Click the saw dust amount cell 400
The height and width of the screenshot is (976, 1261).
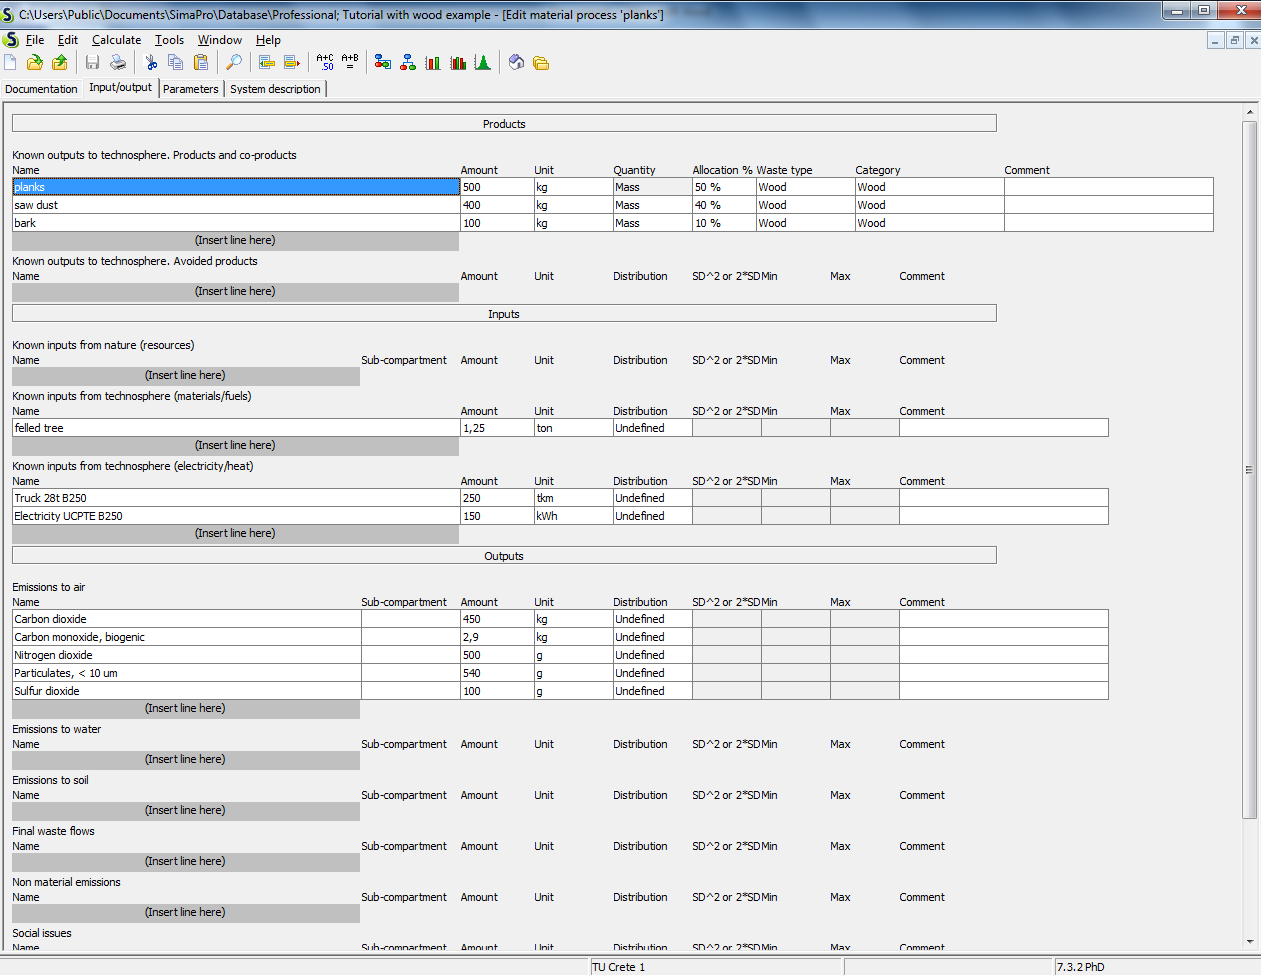[497, 205]
